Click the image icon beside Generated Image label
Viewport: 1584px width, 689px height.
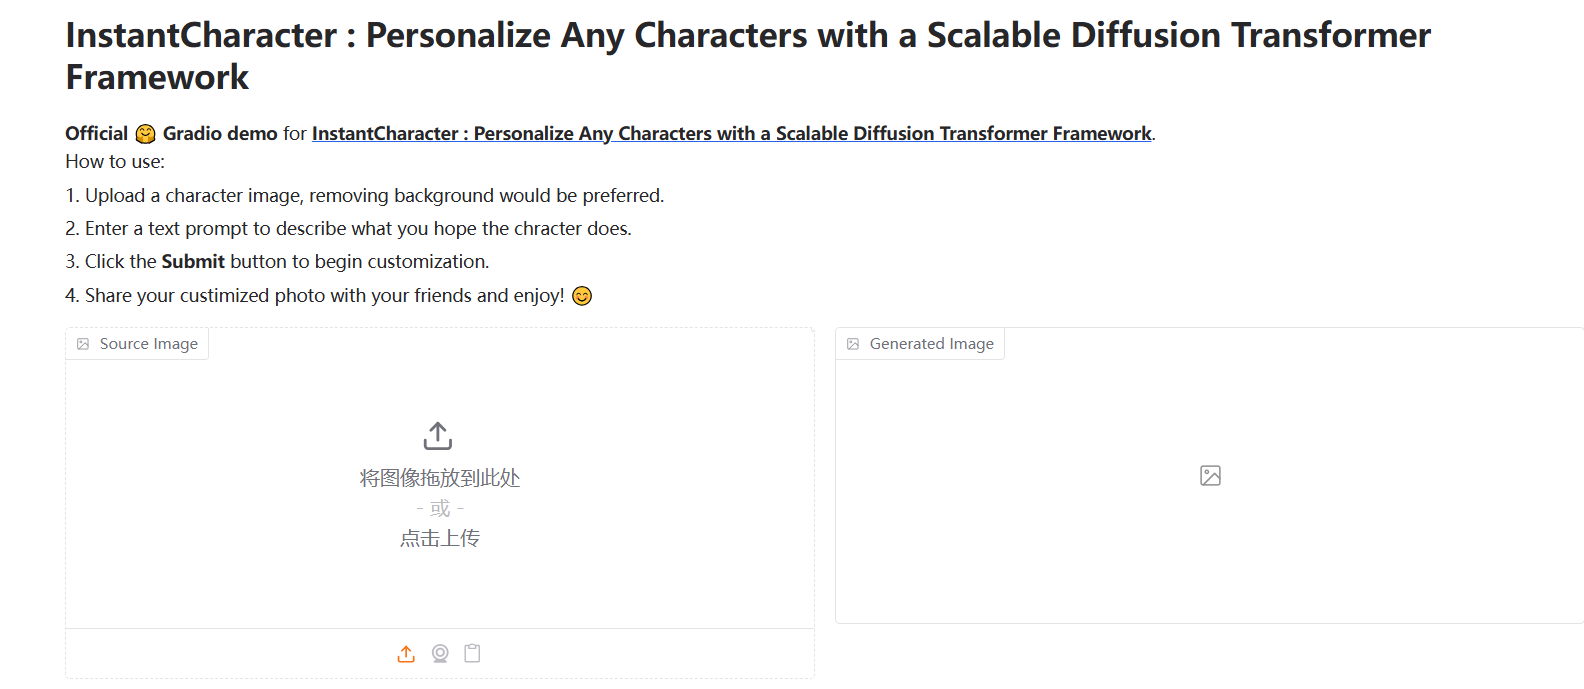[853, 344]
